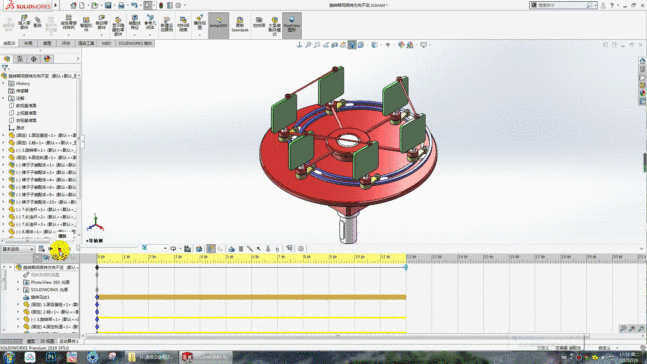The image size is (647, 364).
Task: Click the Move Component icon
Action: click(x=102, y=22)
